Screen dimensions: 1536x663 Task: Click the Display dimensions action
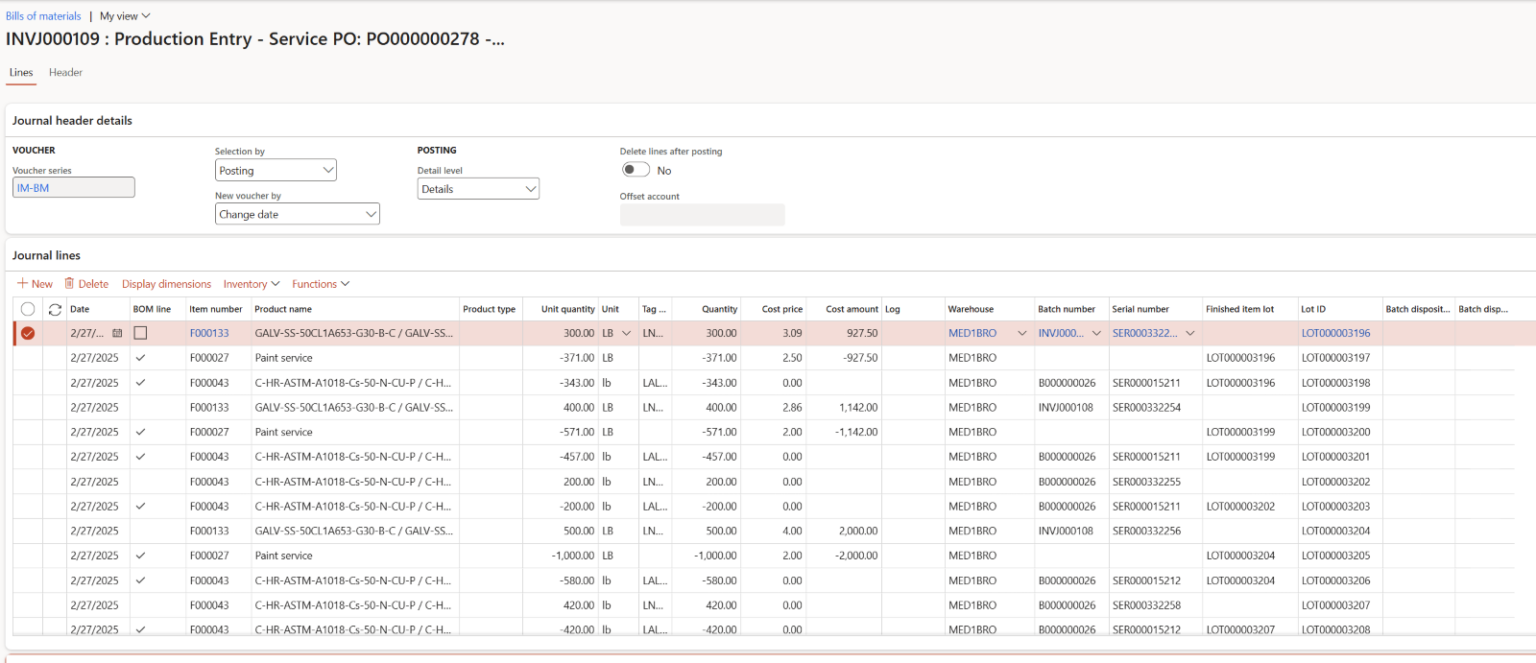coord(166,283)
